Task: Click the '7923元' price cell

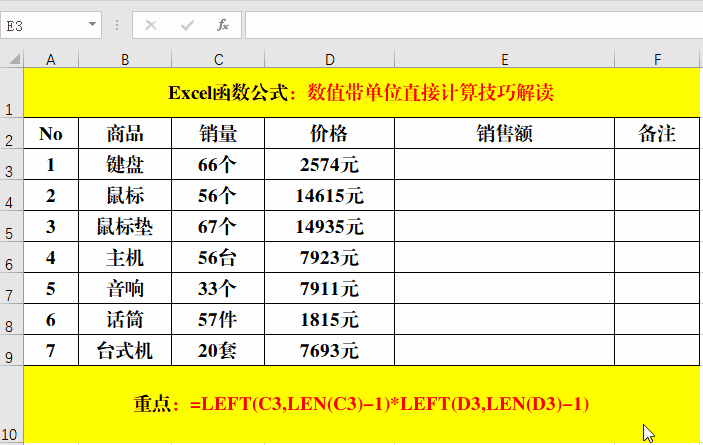Action: coord(330,257)
